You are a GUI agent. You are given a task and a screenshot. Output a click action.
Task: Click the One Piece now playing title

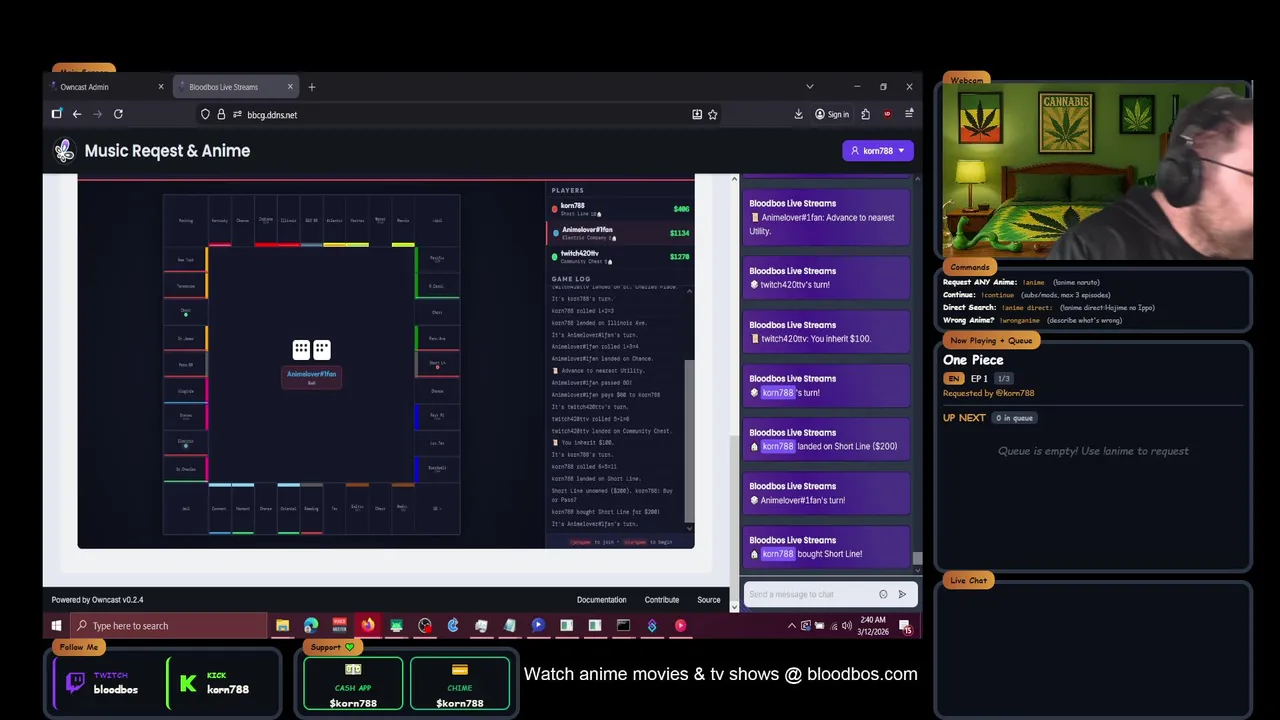(x=973, y=360)
